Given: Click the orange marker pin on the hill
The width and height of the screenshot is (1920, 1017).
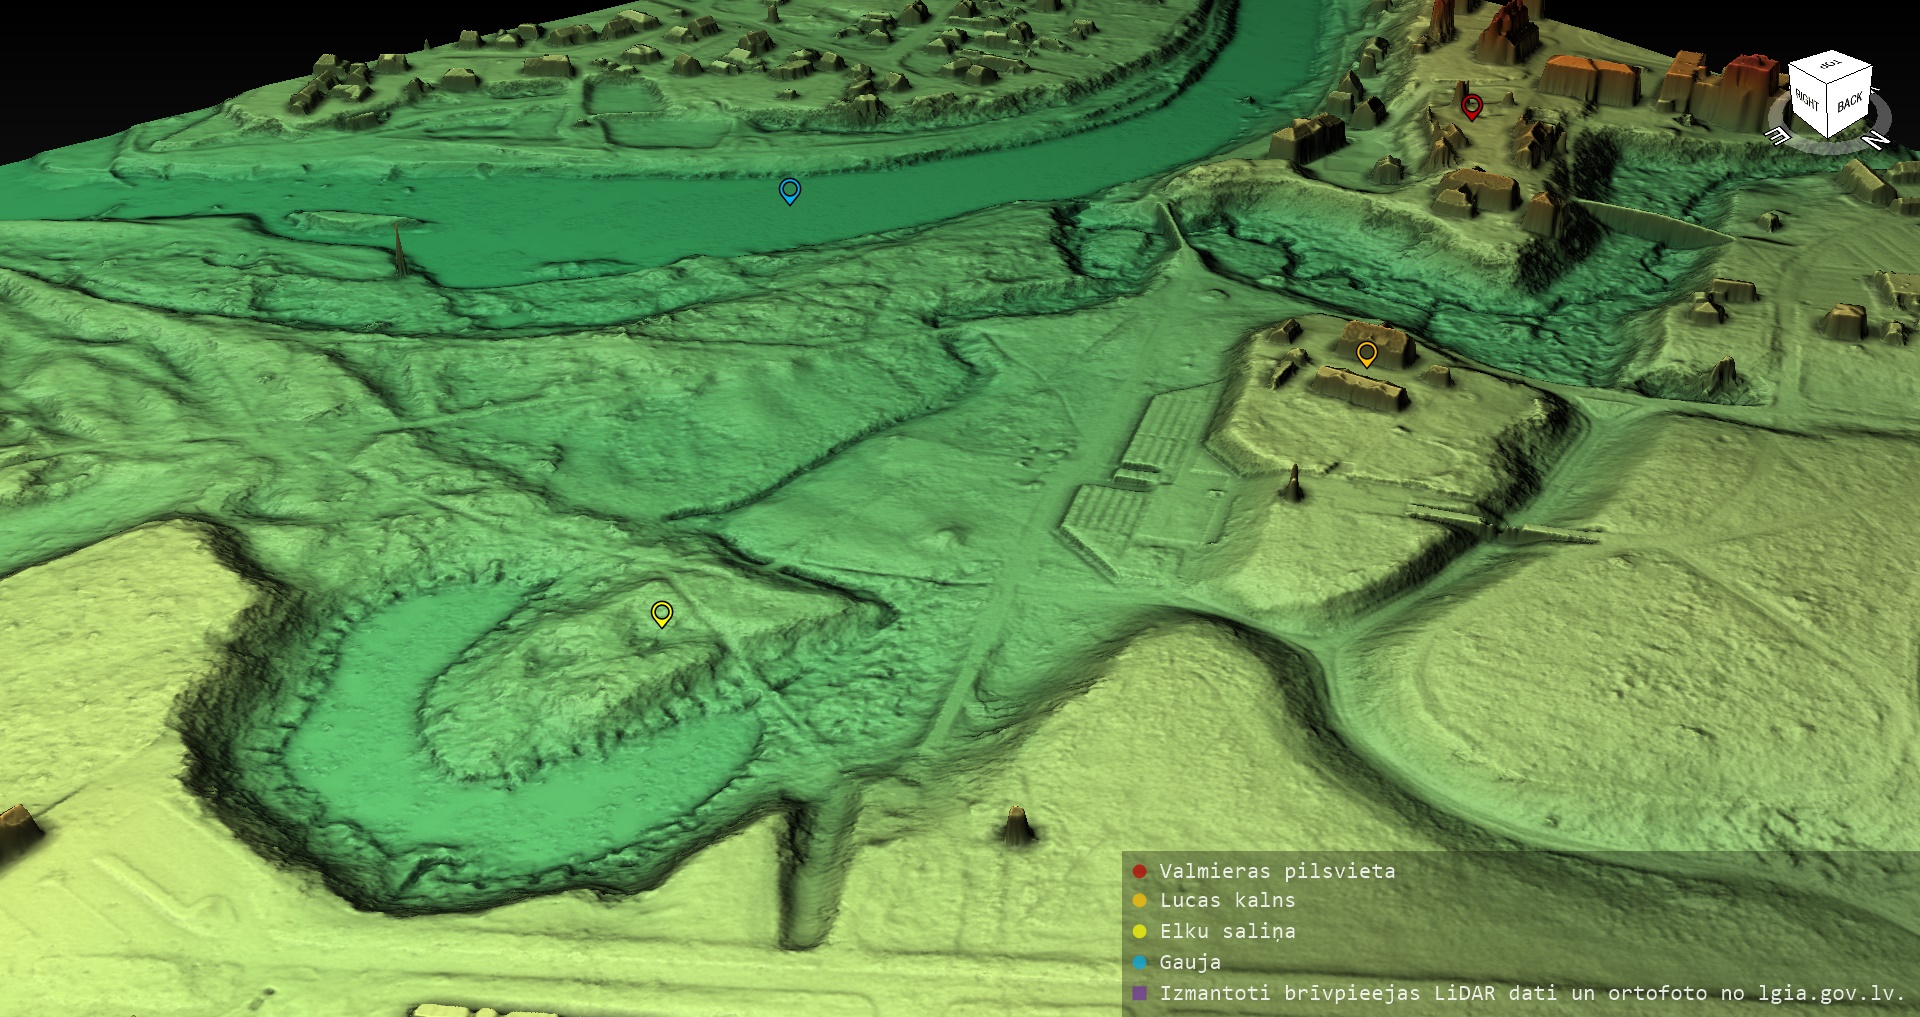Looking at the screenshot, I should click(x=1366, y=354).
